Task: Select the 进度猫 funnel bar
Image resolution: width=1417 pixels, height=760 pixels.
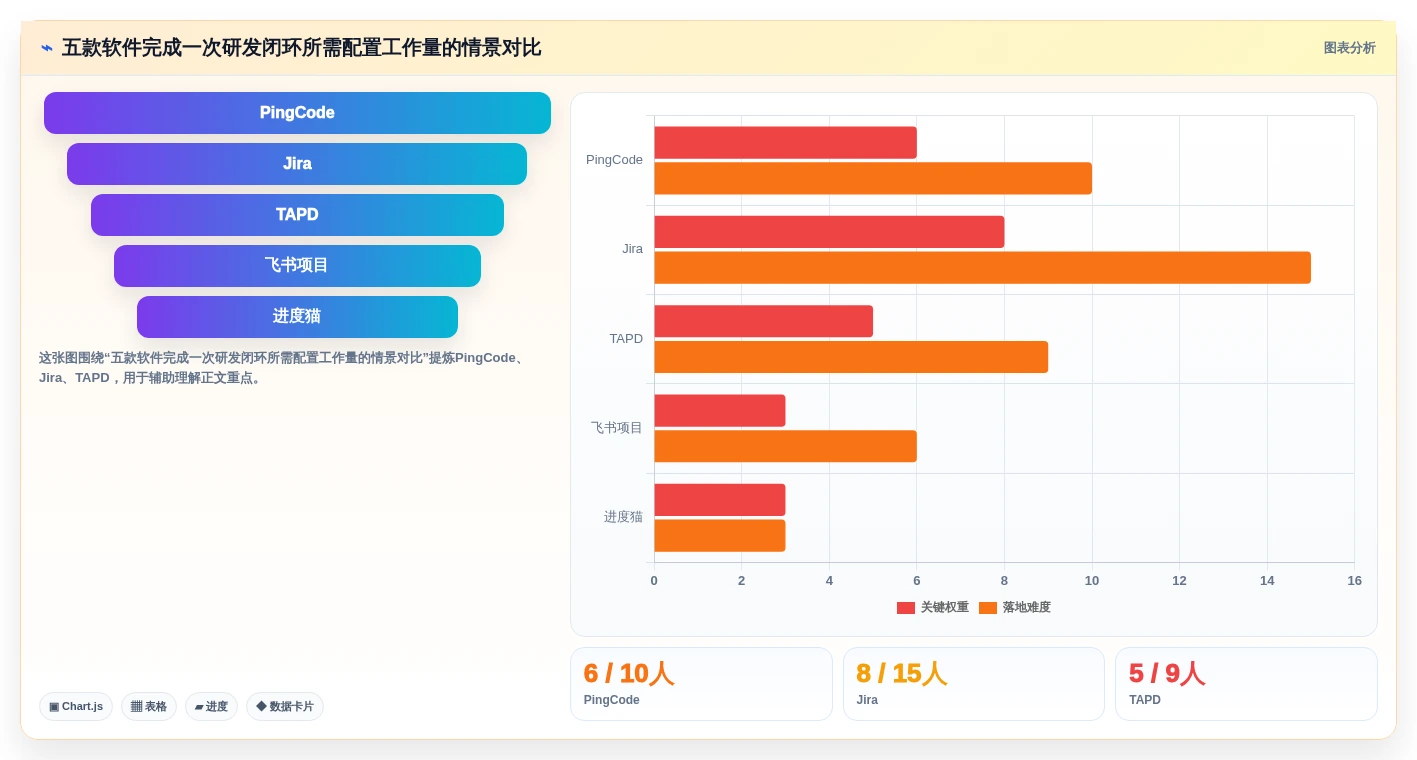Action: pos(297,317)
